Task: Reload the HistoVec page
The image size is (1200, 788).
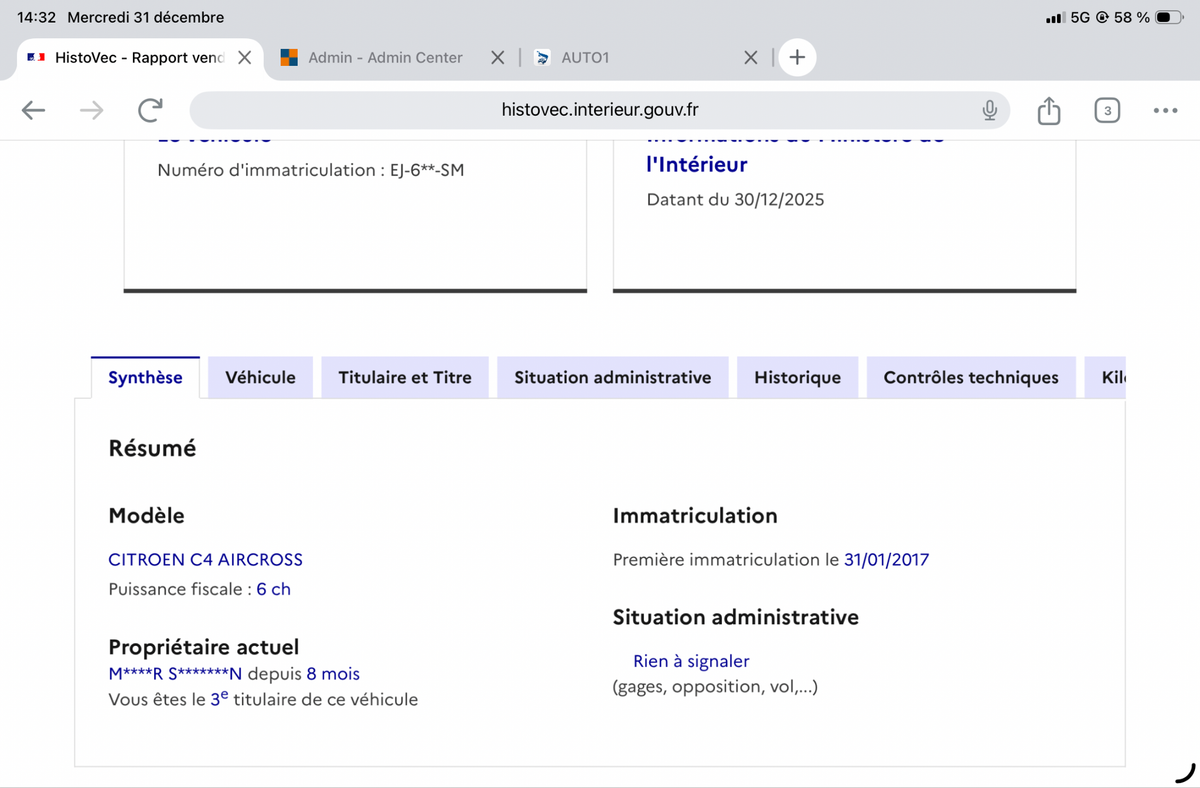Action: (150, 110)
